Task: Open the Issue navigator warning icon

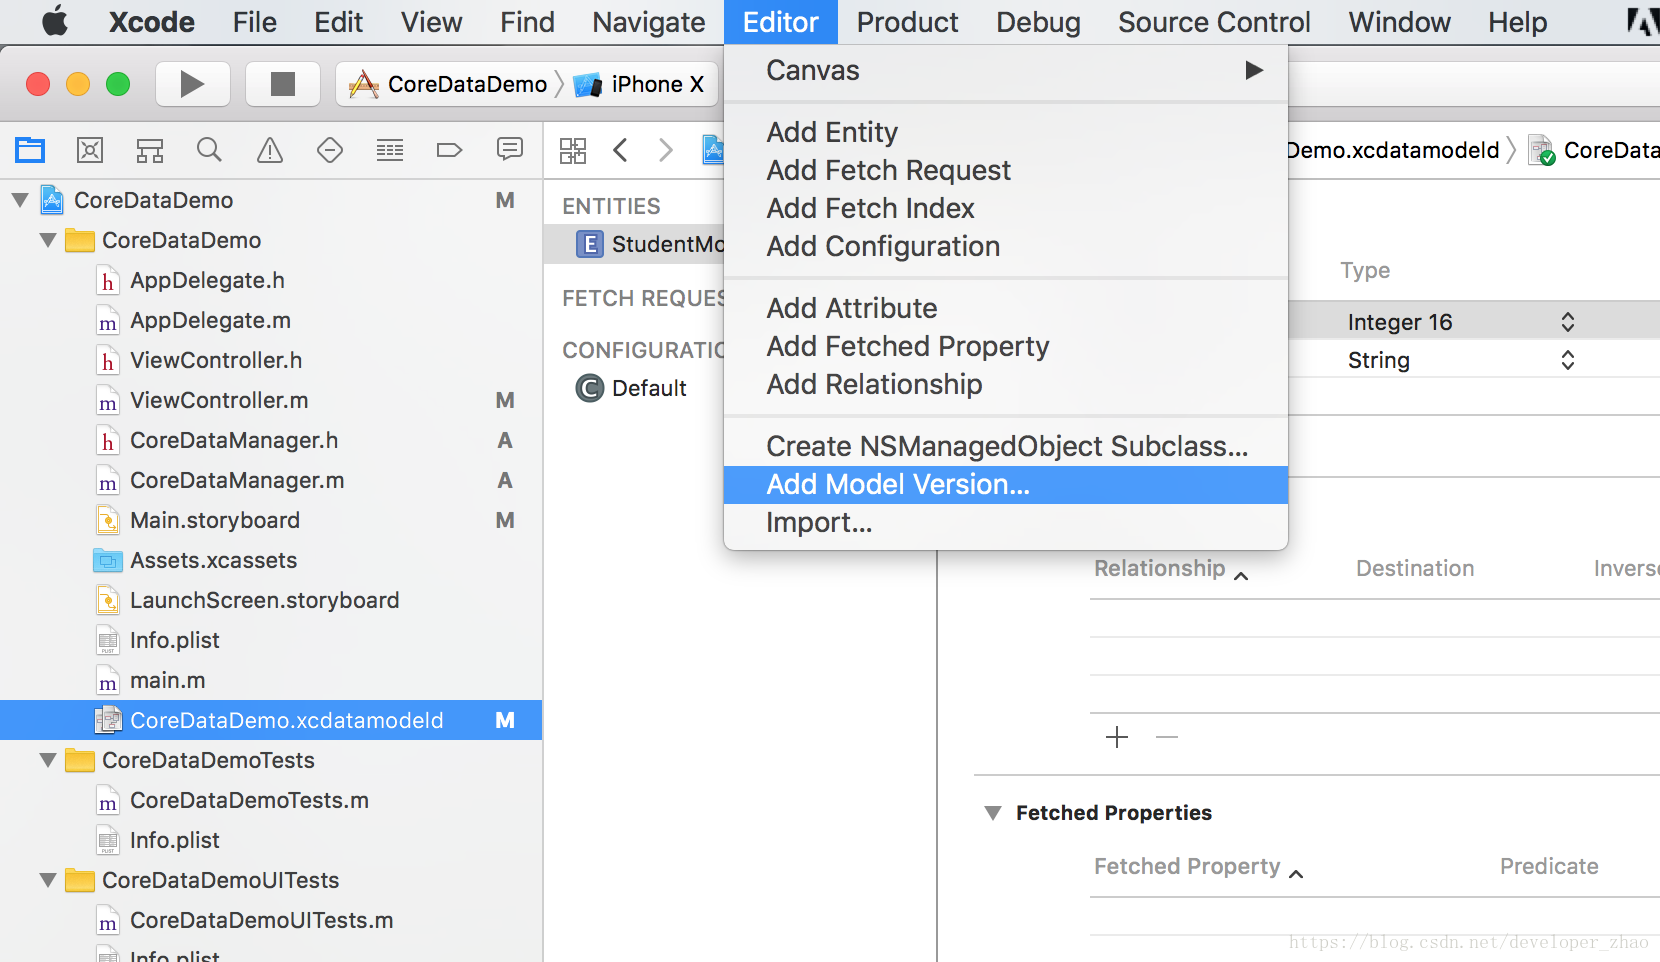Action: tap(270, 150)
